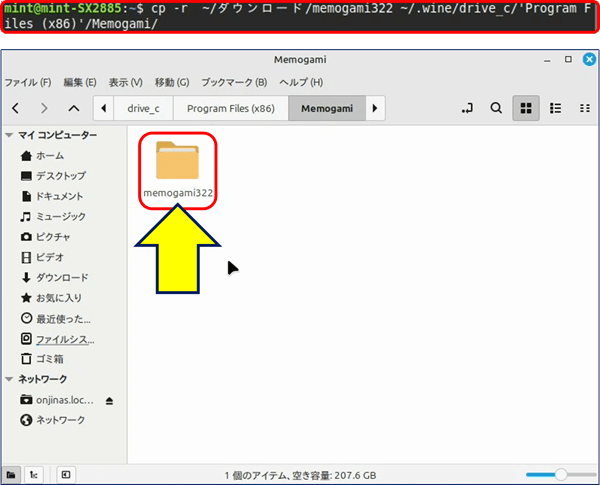
Task: Open お気に入り in the sidebar
Action: 51,298
